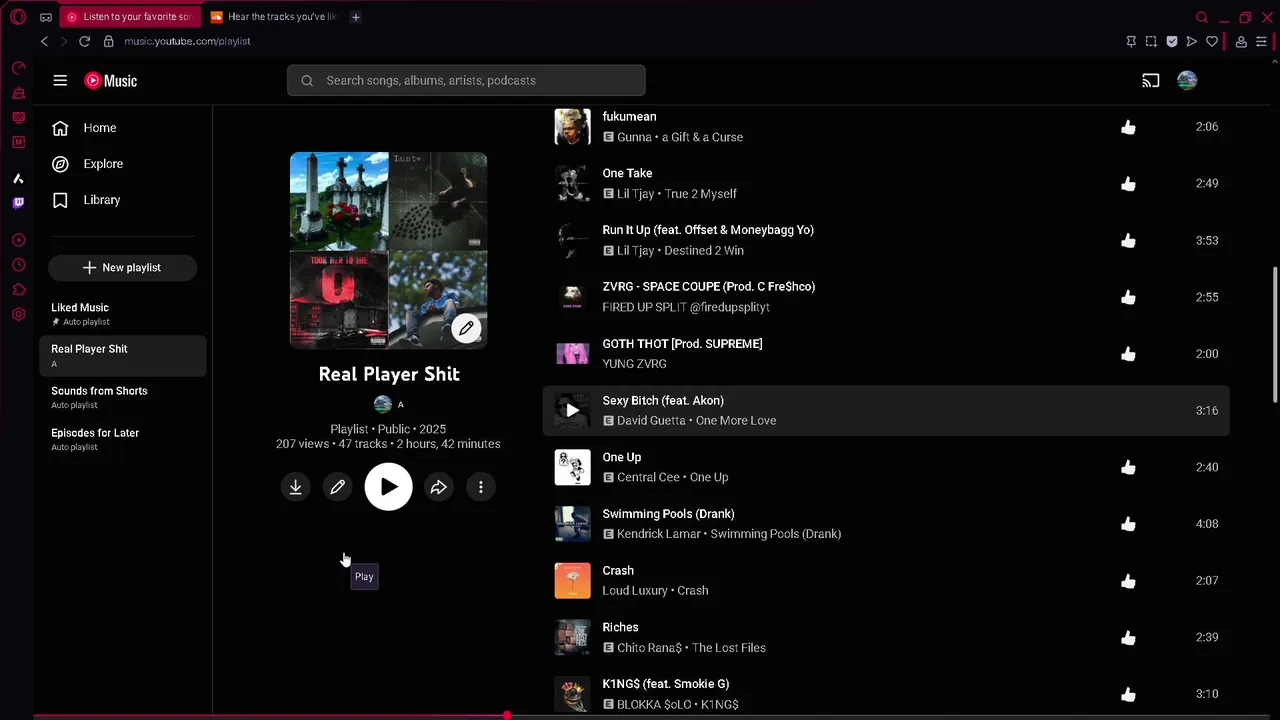
Task: Open the pinboards pin icon
Action: click(1131, 41)
